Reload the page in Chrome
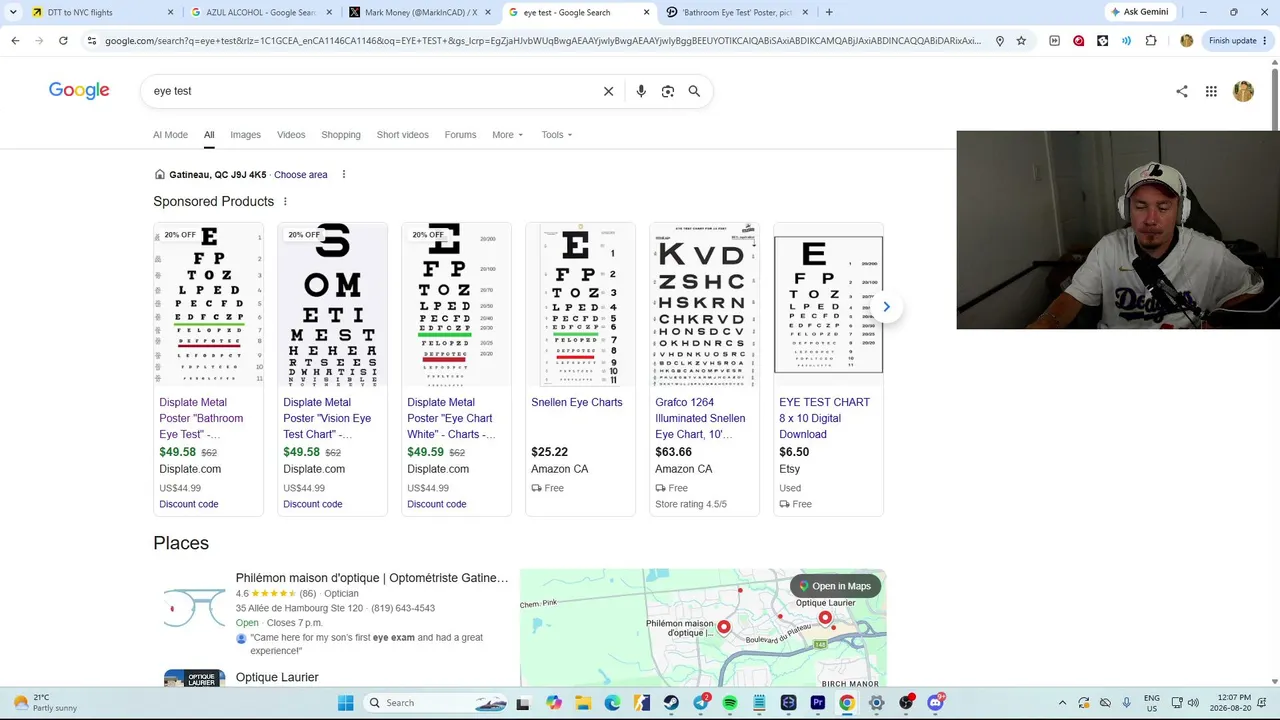This screenshot has width=1280, height=720. [63, 41]
